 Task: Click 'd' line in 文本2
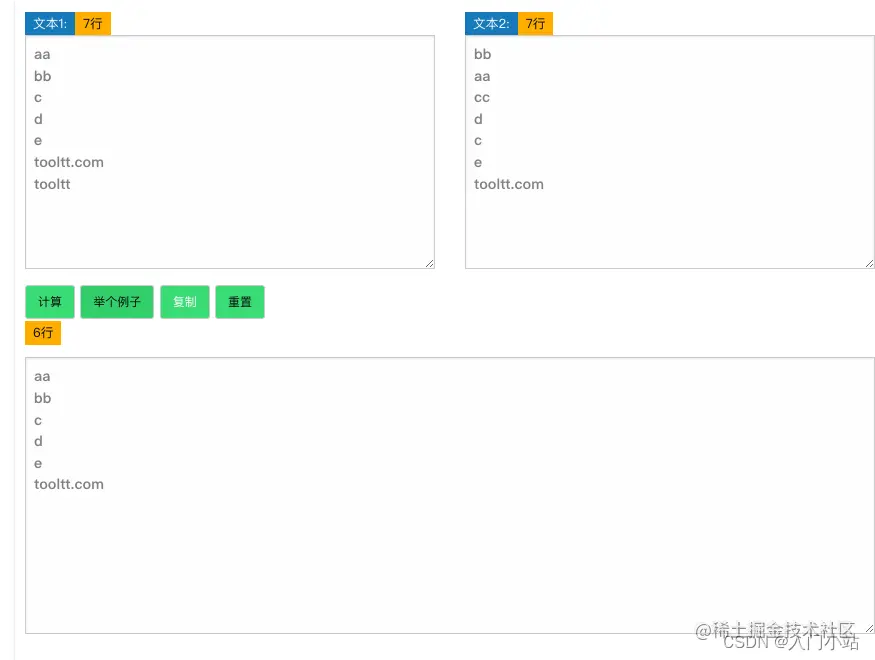point(478,119)
